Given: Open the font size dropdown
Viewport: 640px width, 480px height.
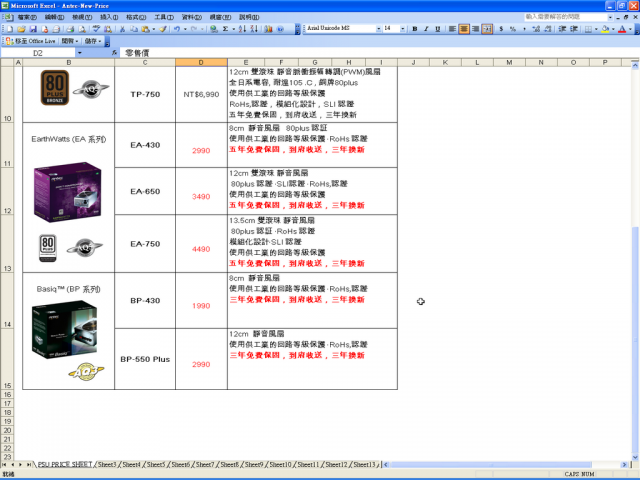Looking at the screenshot, I should [x=403, y=29].
